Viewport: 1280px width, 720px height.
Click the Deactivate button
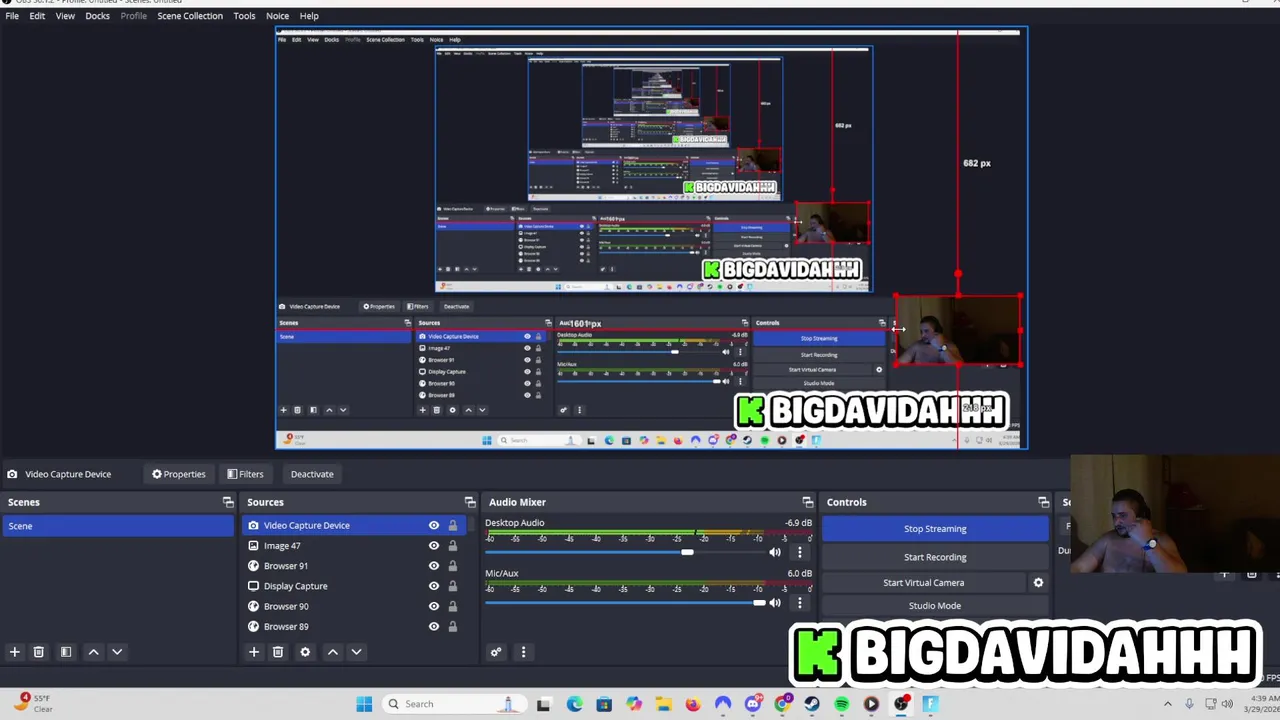[312, 474]
